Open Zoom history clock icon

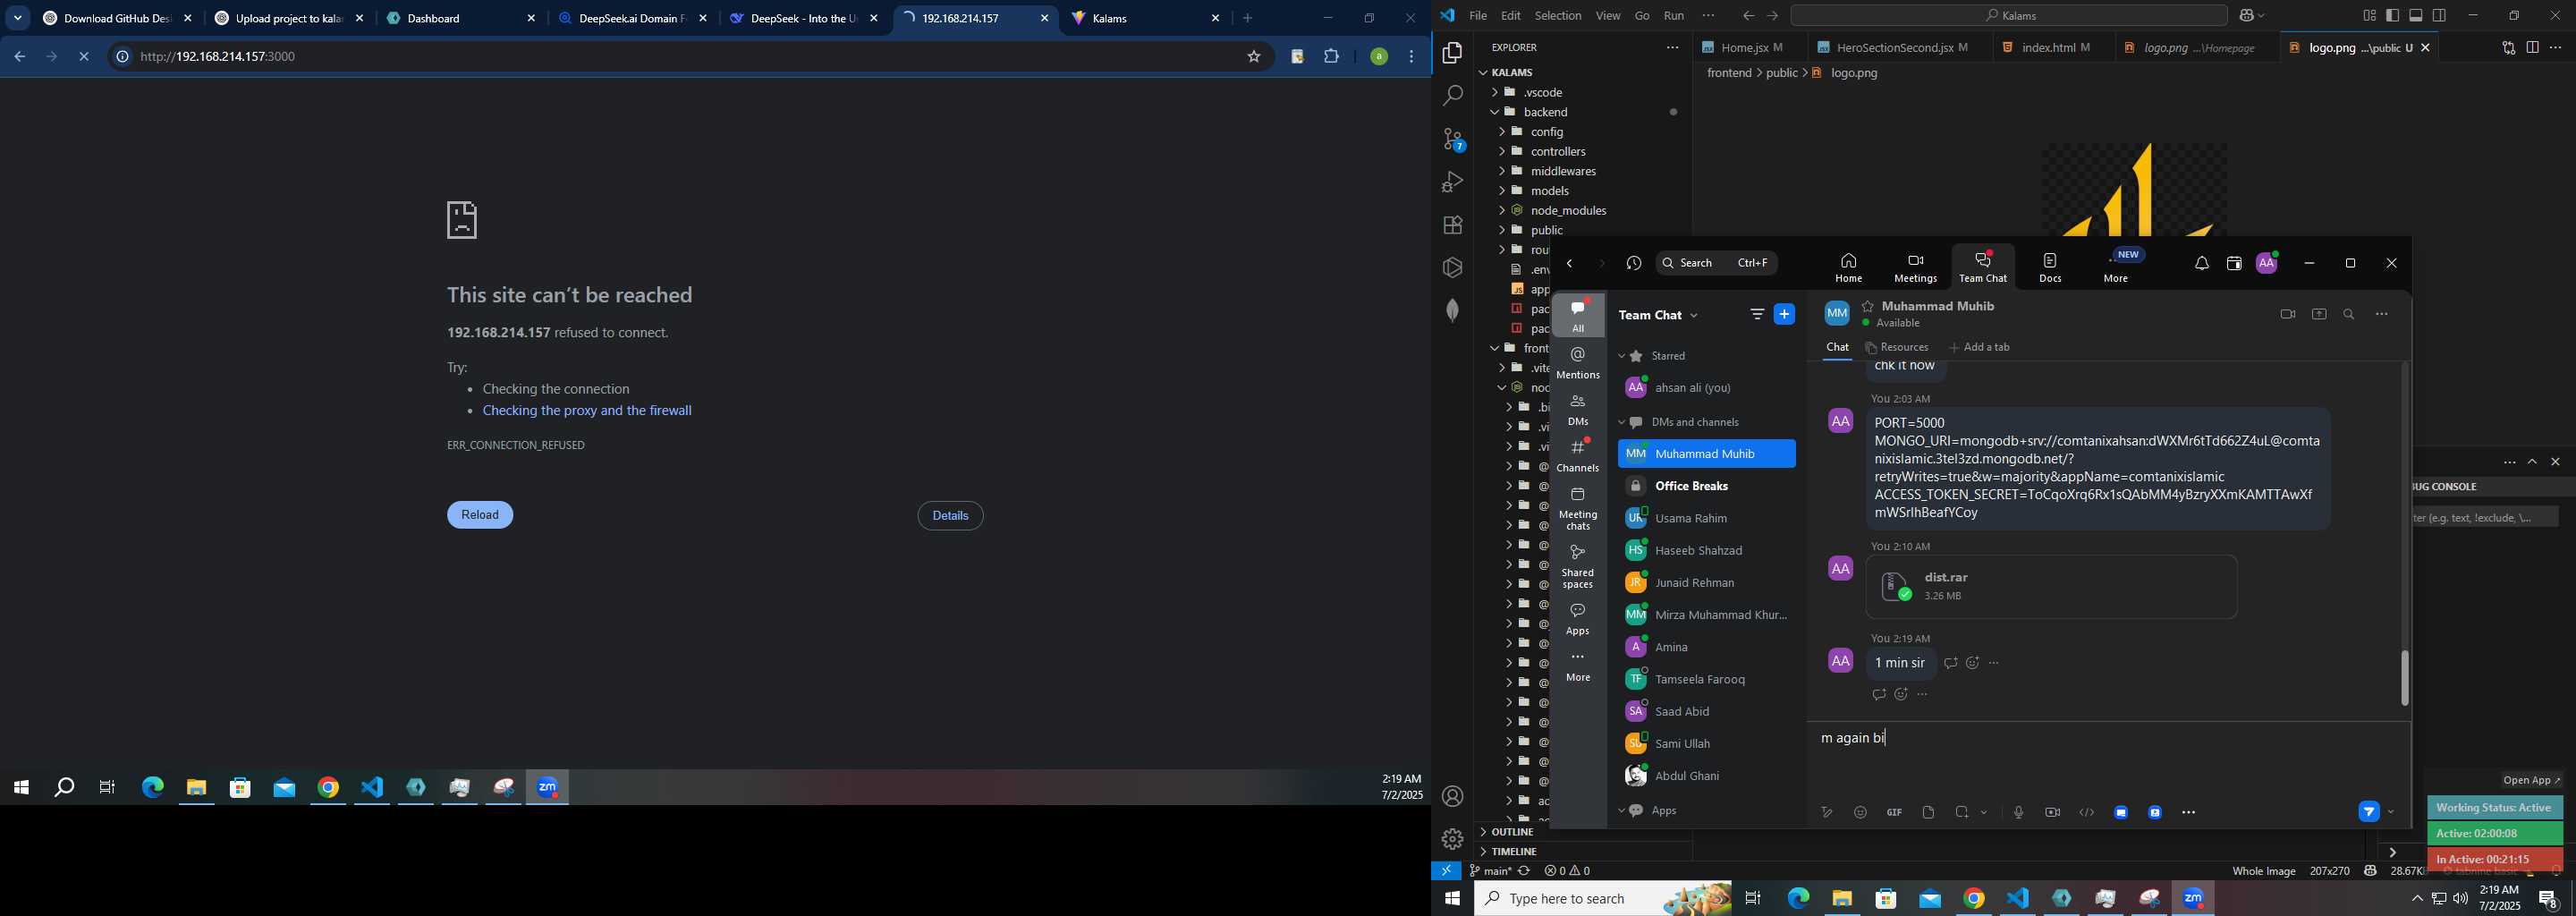[x=1634, y=264]
